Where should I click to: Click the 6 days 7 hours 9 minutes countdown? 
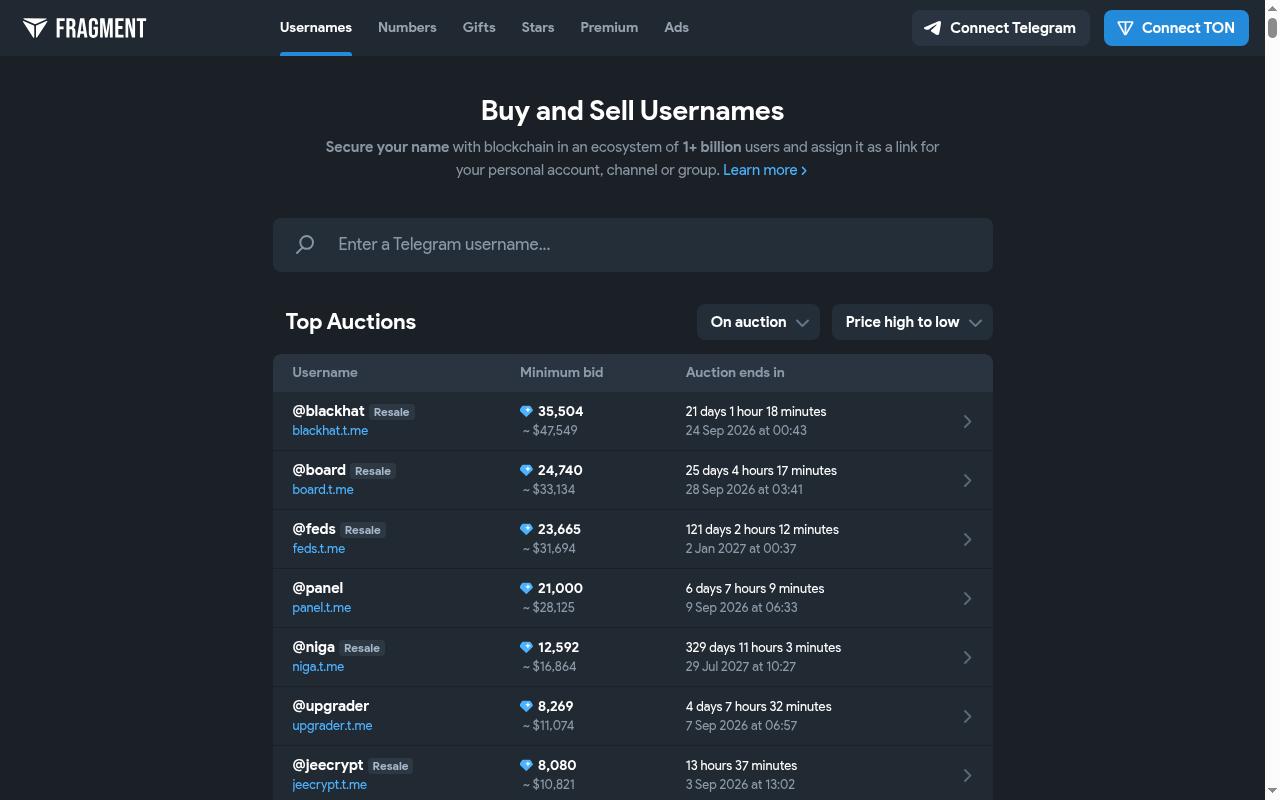coord(755,588)
